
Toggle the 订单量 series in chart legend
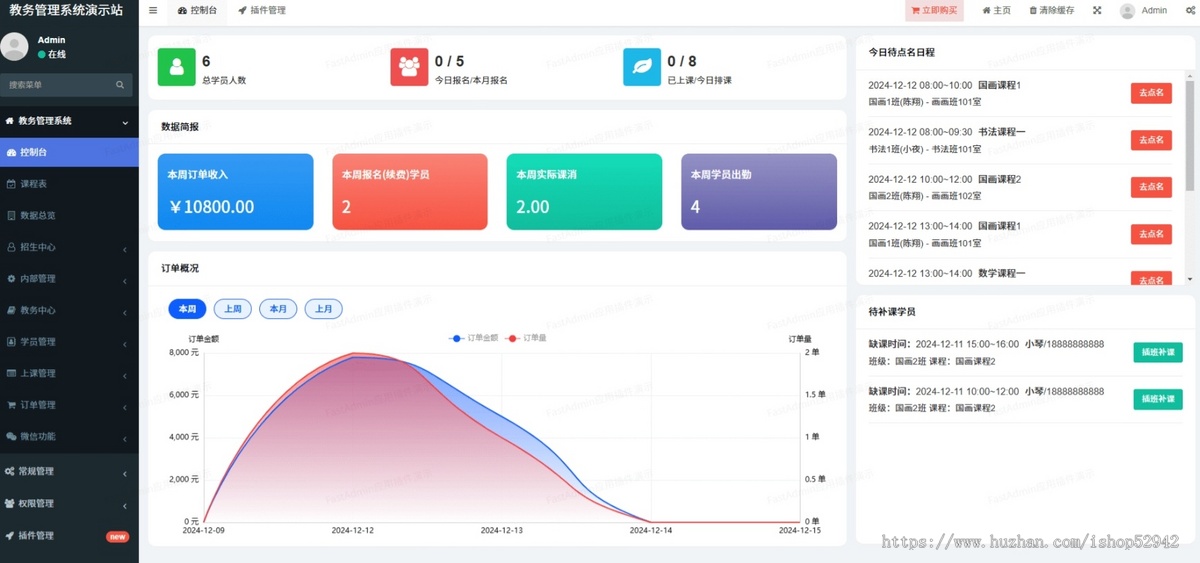(525, 338)
